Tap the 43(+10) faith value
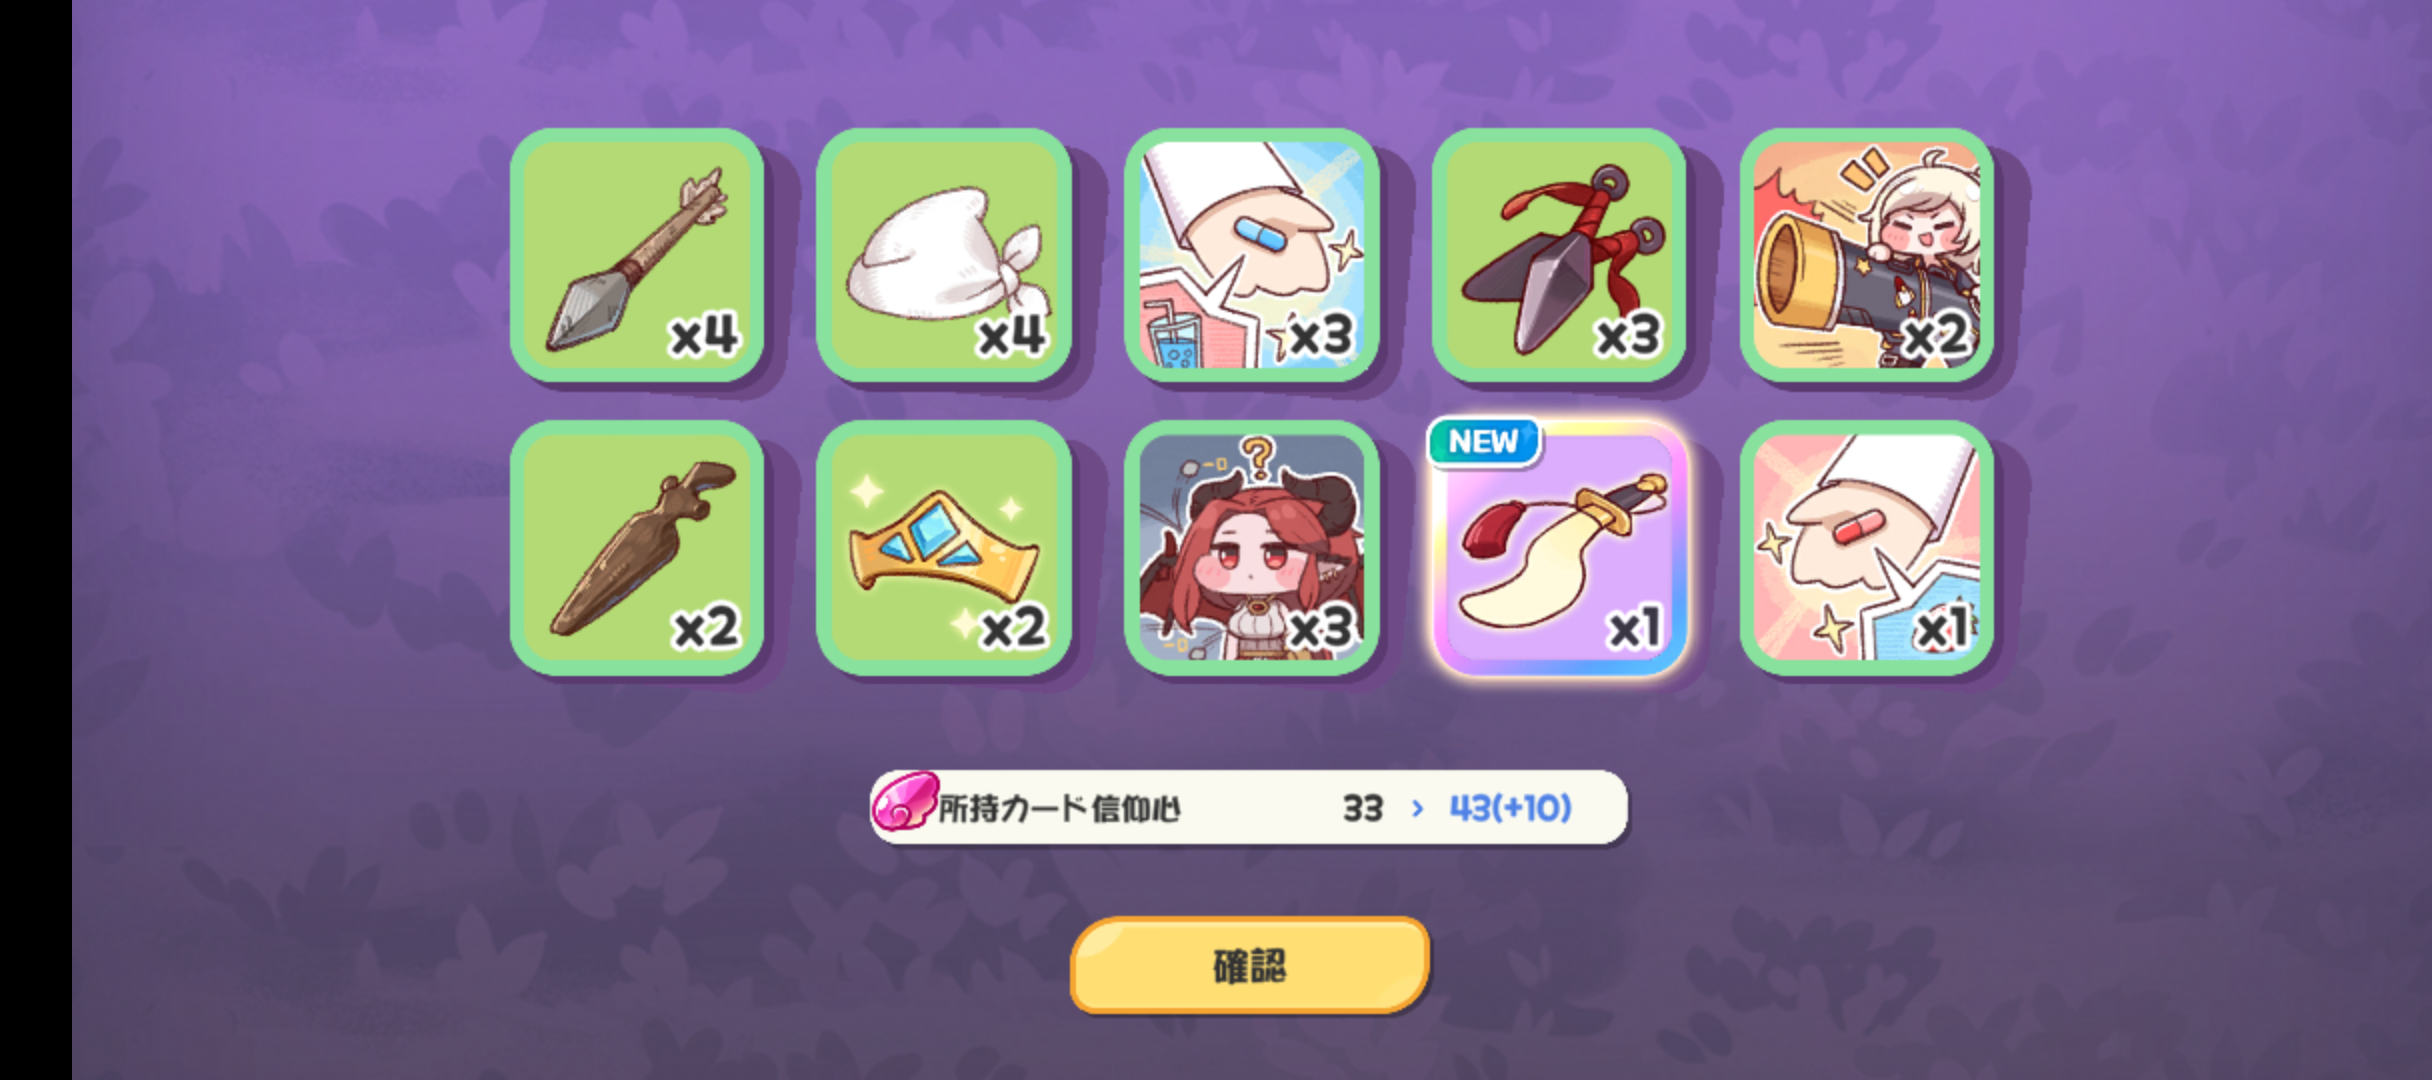 [1510, 808]
